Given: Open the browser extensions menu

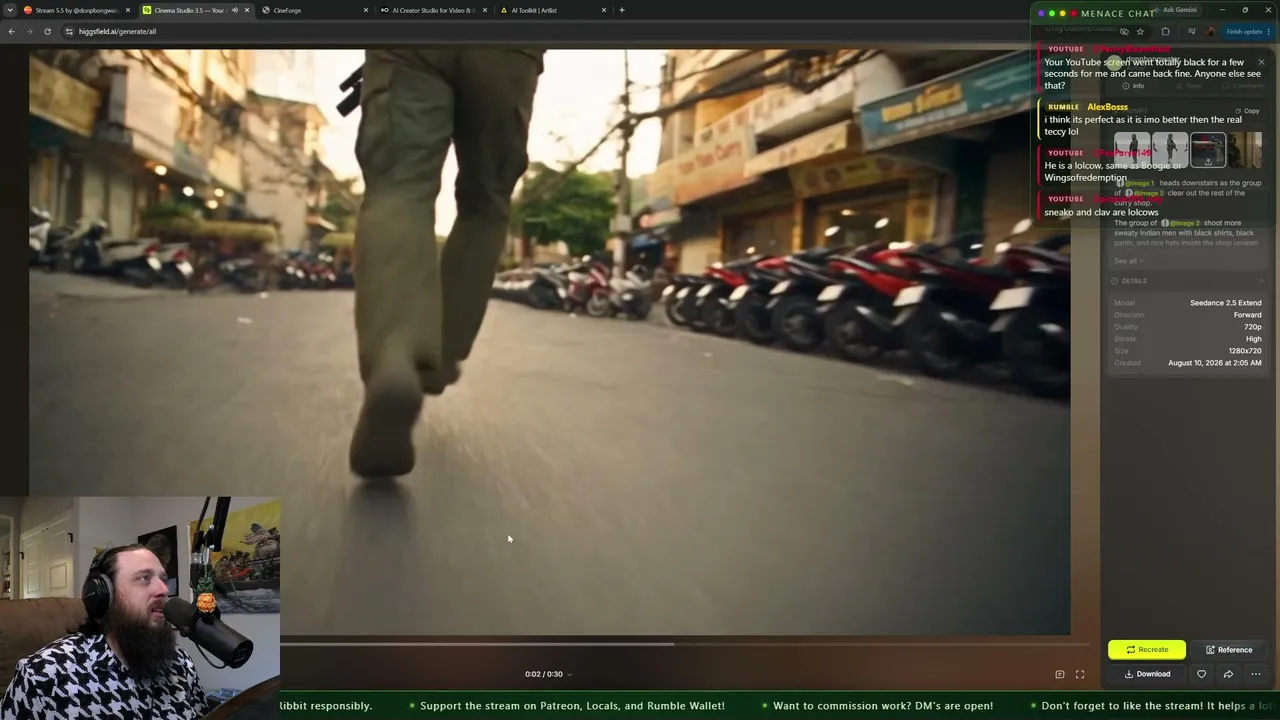Looking at the screenshot, I should (x=1165, y=31).
